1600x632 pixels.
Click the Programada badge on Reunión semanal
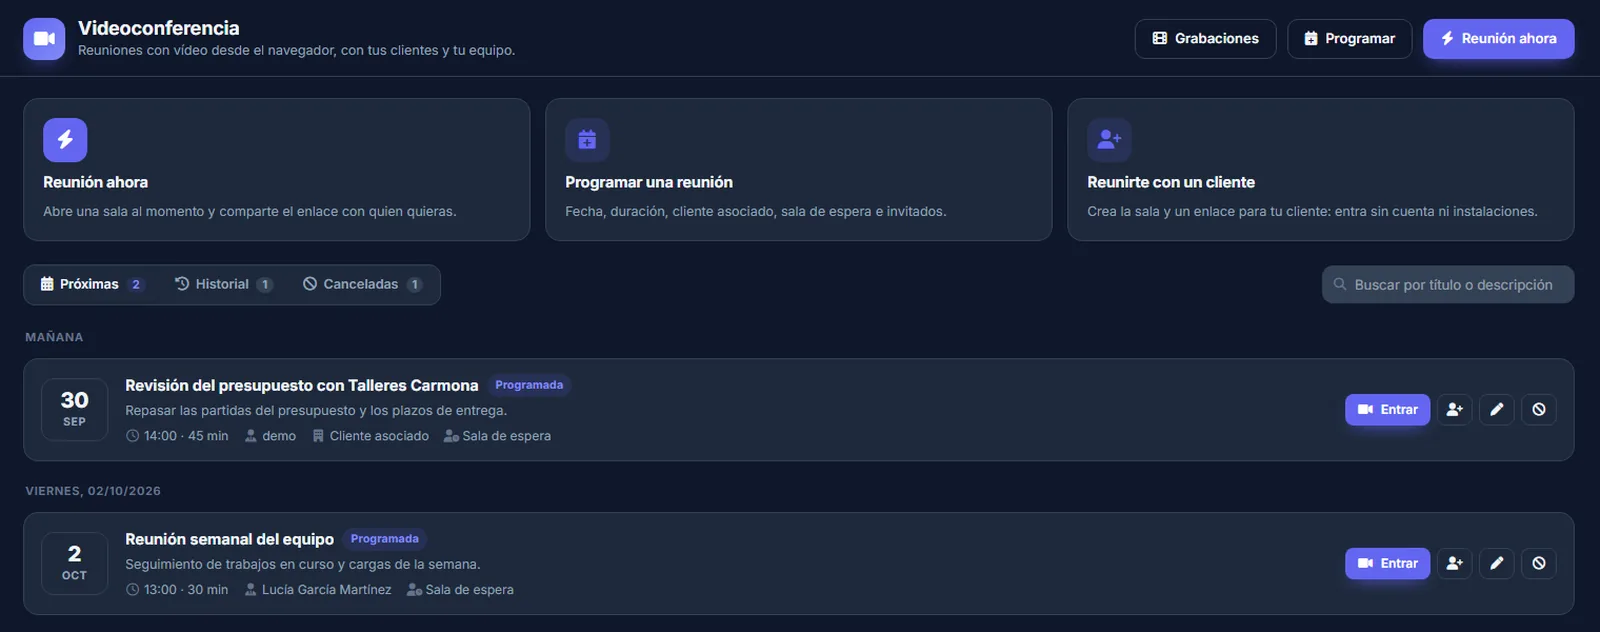pyautogui.click(x=385, y=539)
